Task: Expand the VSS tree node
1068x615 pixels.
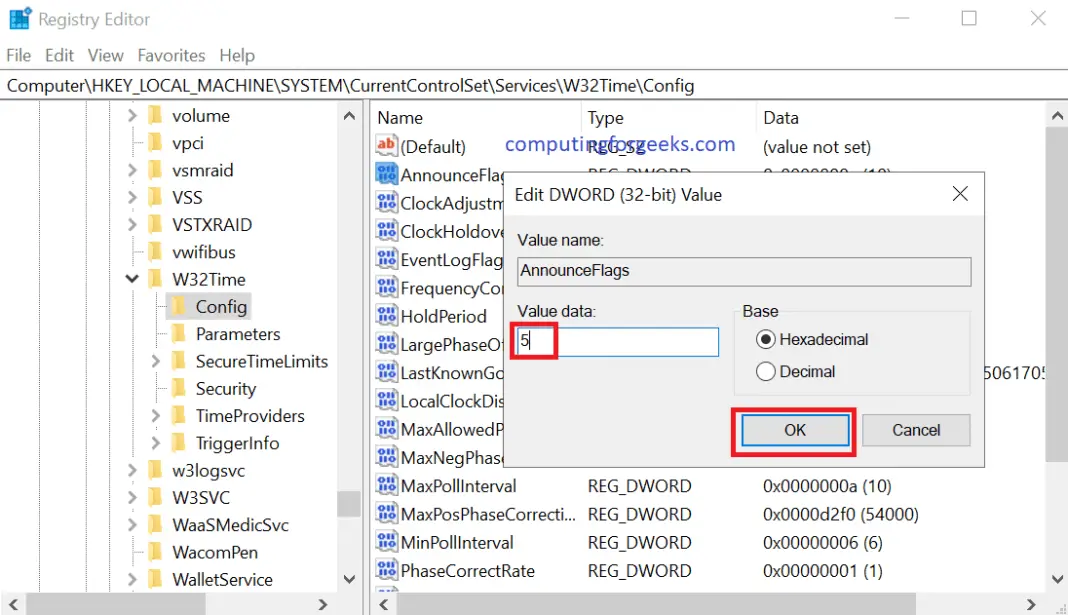Action: point(131,197)
